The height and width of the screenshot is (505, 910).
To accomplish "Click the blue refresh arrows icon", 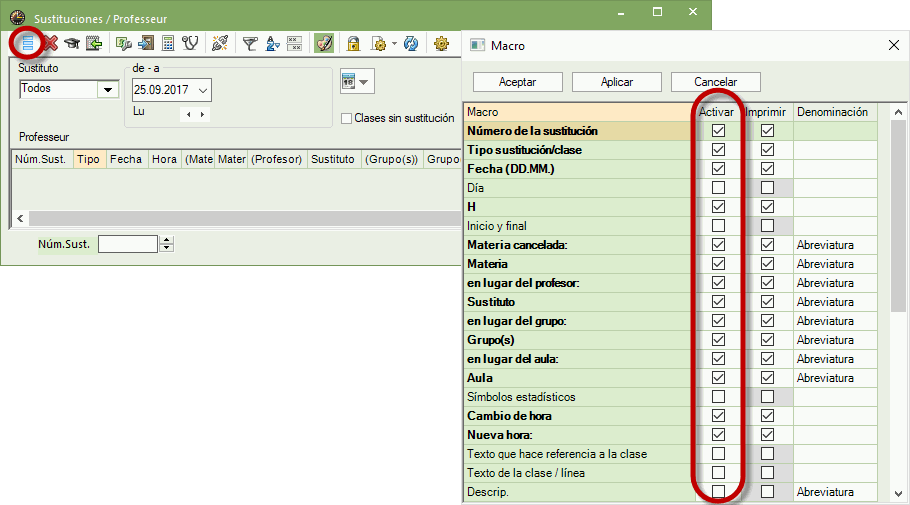I will [411, 44].
